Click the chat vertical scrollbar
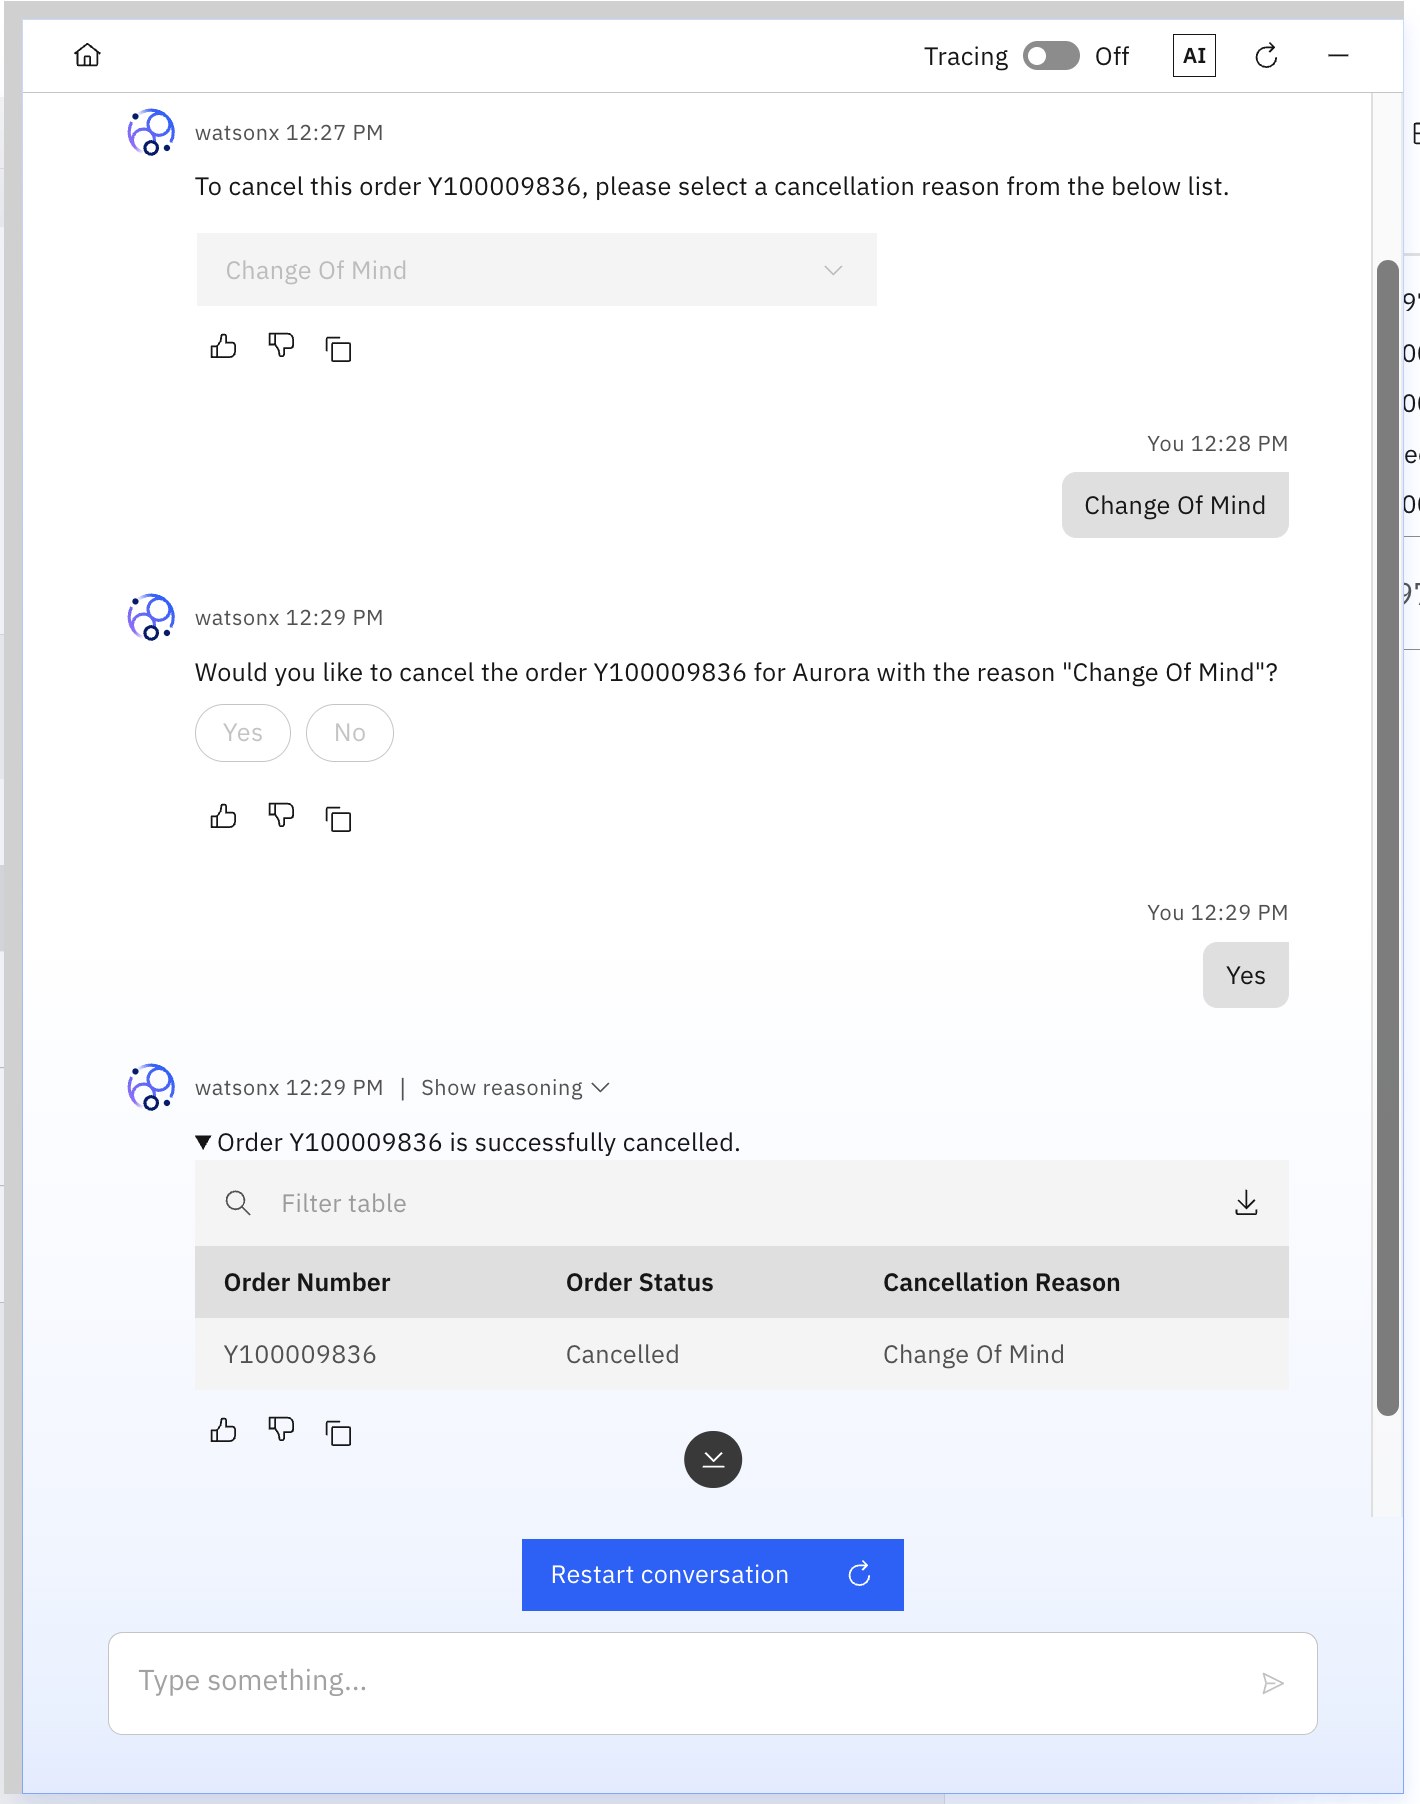The width and height of the screenshot is (1420, 1804). 1387,838
